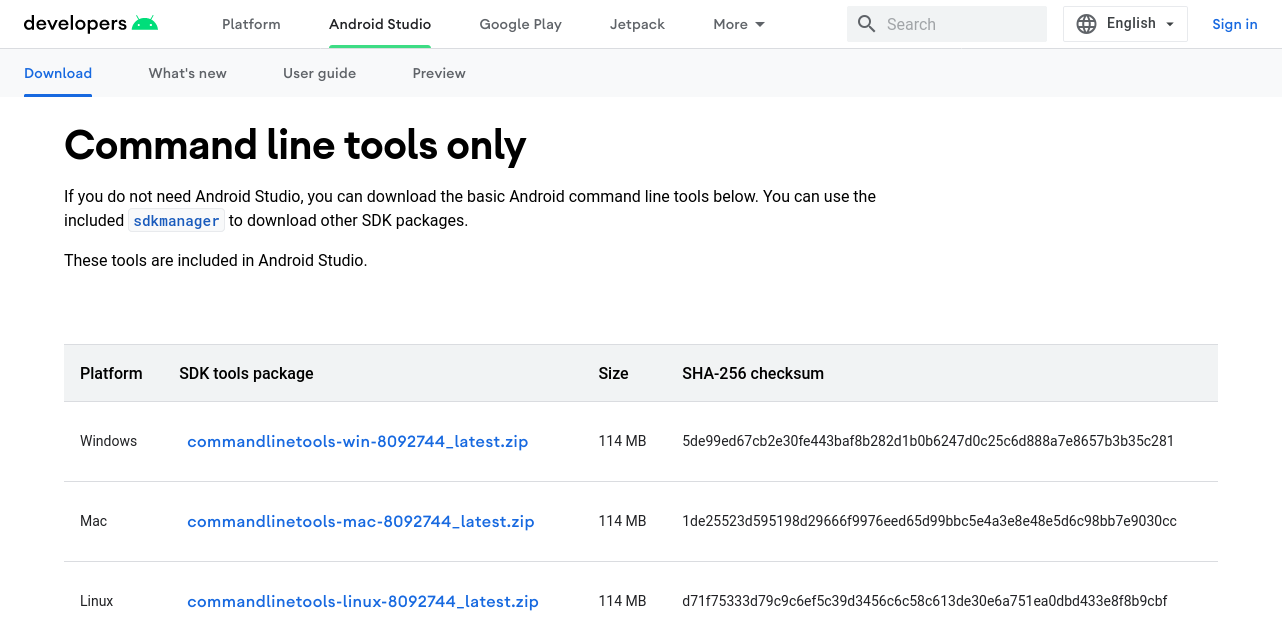Click the Linux platform cell
Screen dimensions: 1282x627
tap(97, 601)
